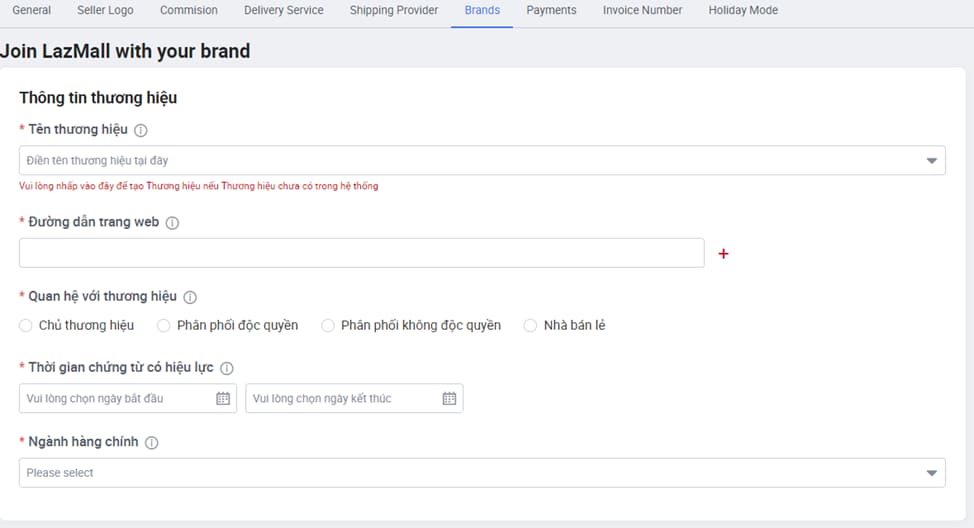Select the Nhà bán lẻ radio option
974x528 pixels.
[x=531, y=326]
